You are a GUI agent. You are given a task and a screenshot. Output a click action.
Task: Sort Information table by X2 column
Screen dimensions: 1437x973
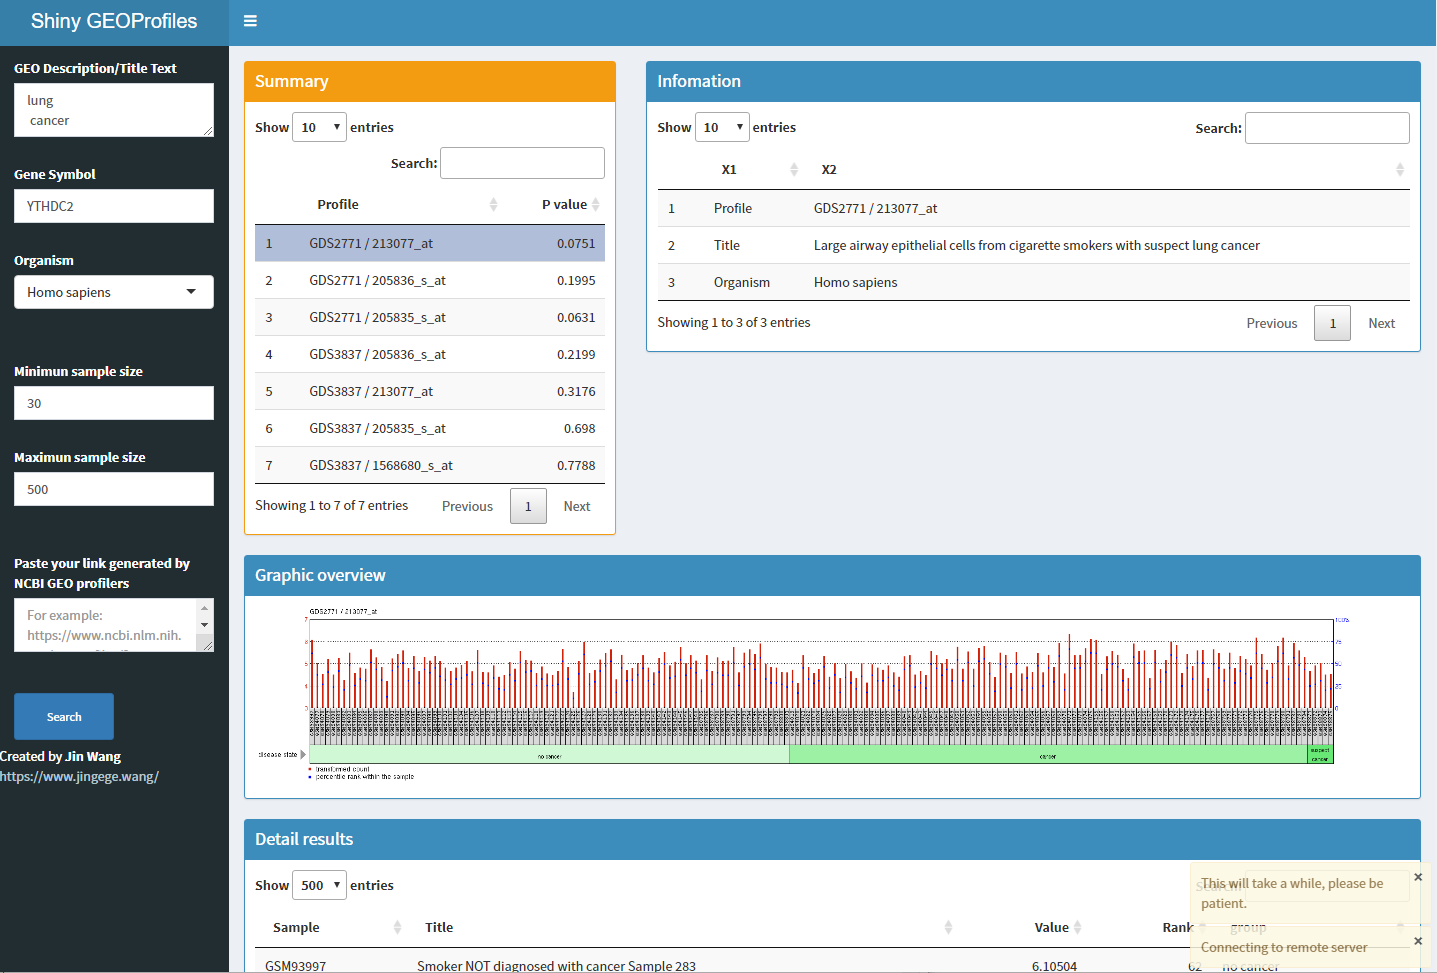click(x=829, y=169)
